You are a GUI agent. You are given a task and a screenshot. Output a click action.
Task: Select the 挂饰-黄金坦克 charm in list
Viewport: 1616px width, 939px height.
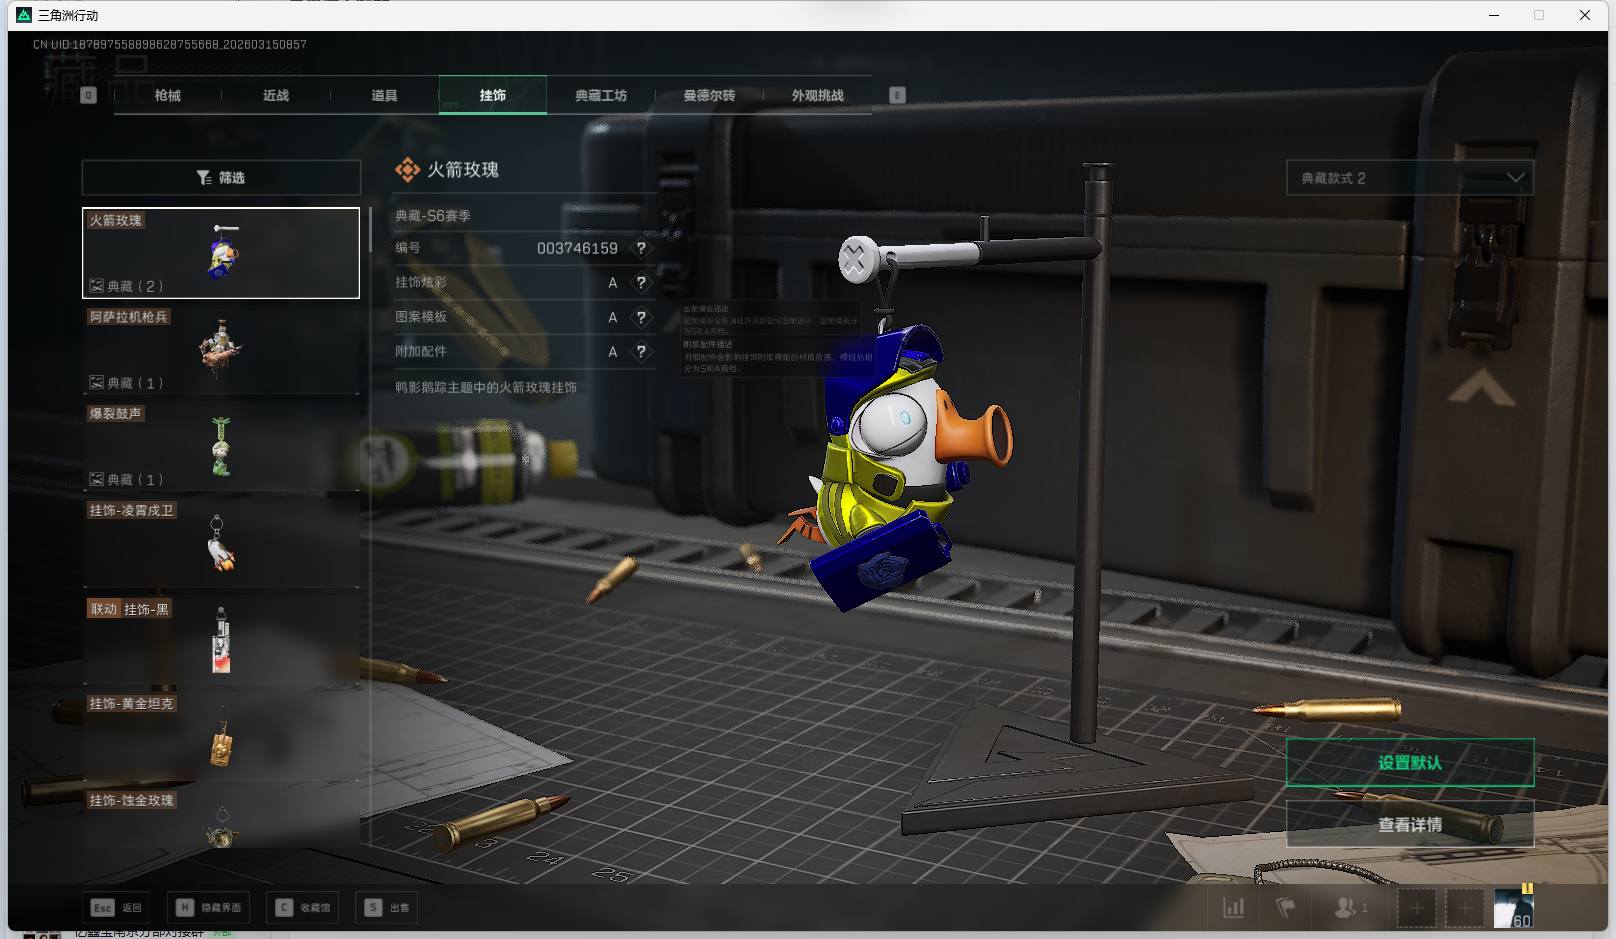(221, 737)
